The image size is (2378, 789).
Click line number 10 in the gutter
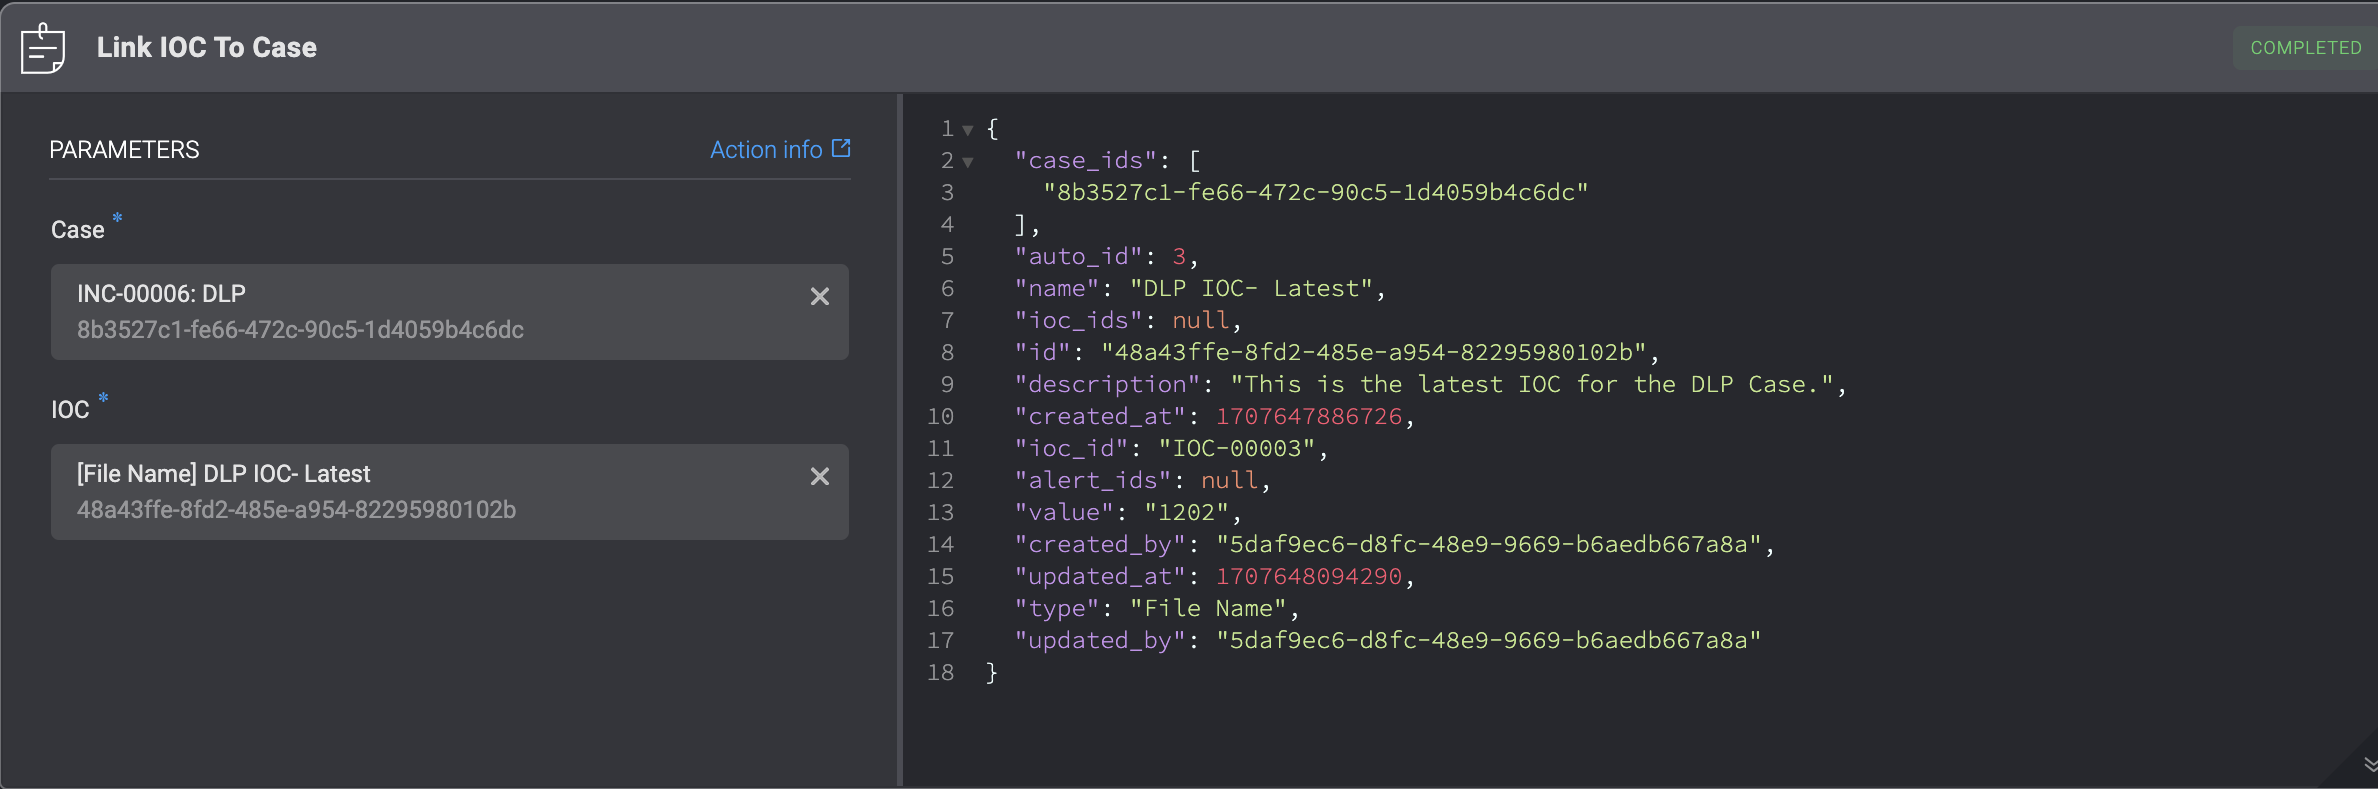point(940,417)
